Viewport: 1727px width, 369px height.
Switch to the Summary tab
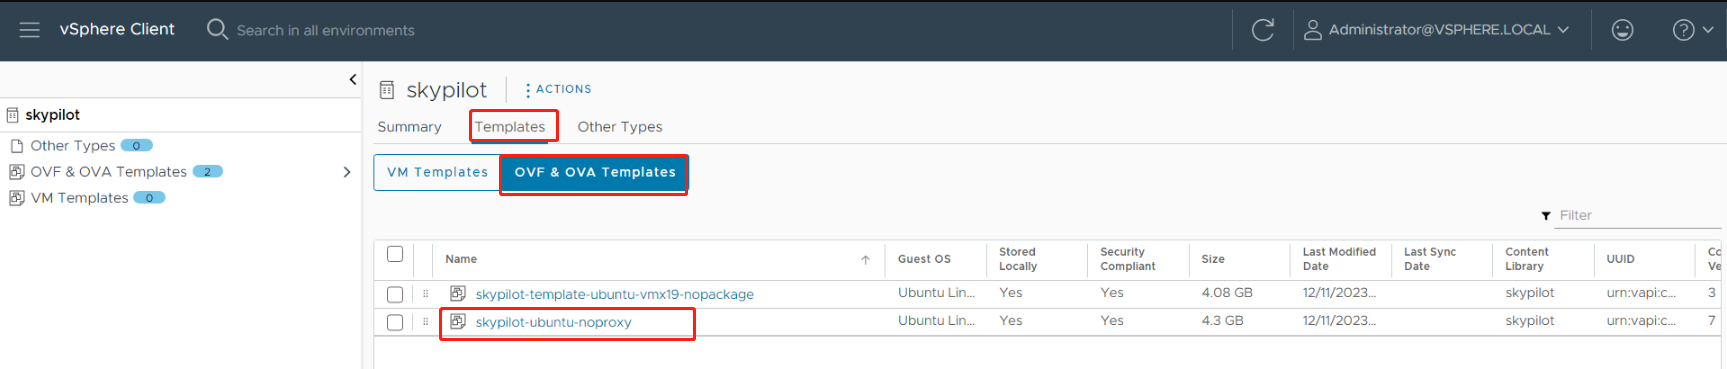point(409,127)
